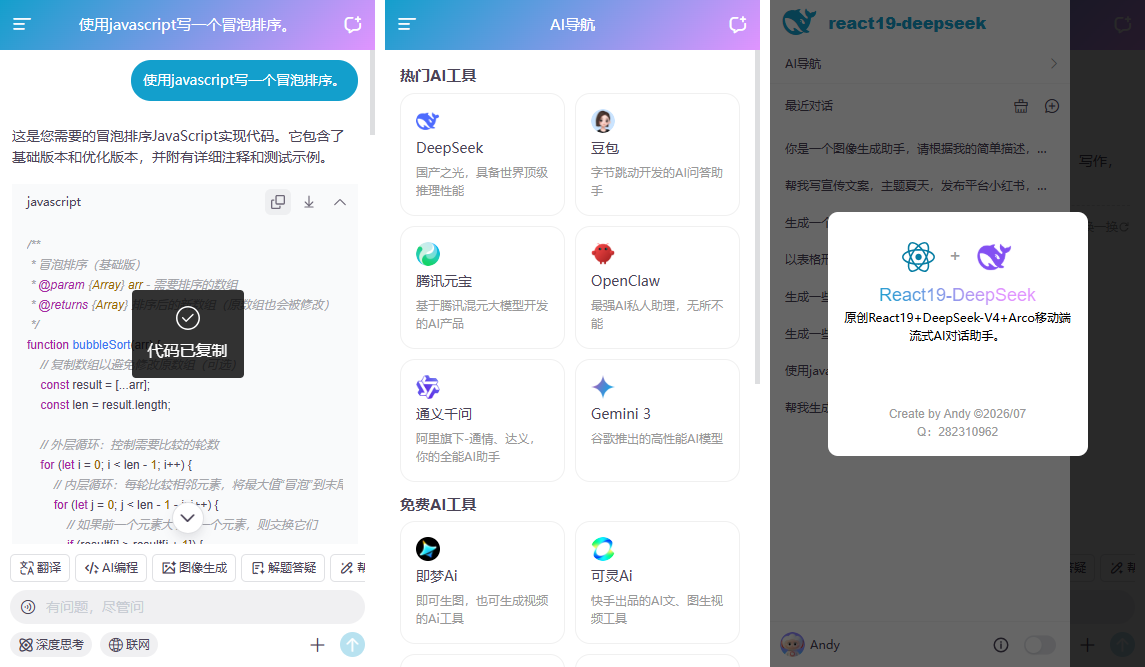Image resolution: width=1145 pixels, height=667 pixels.
Task: Toggle 深度思考 mode
Action: [x=51, y=644]
